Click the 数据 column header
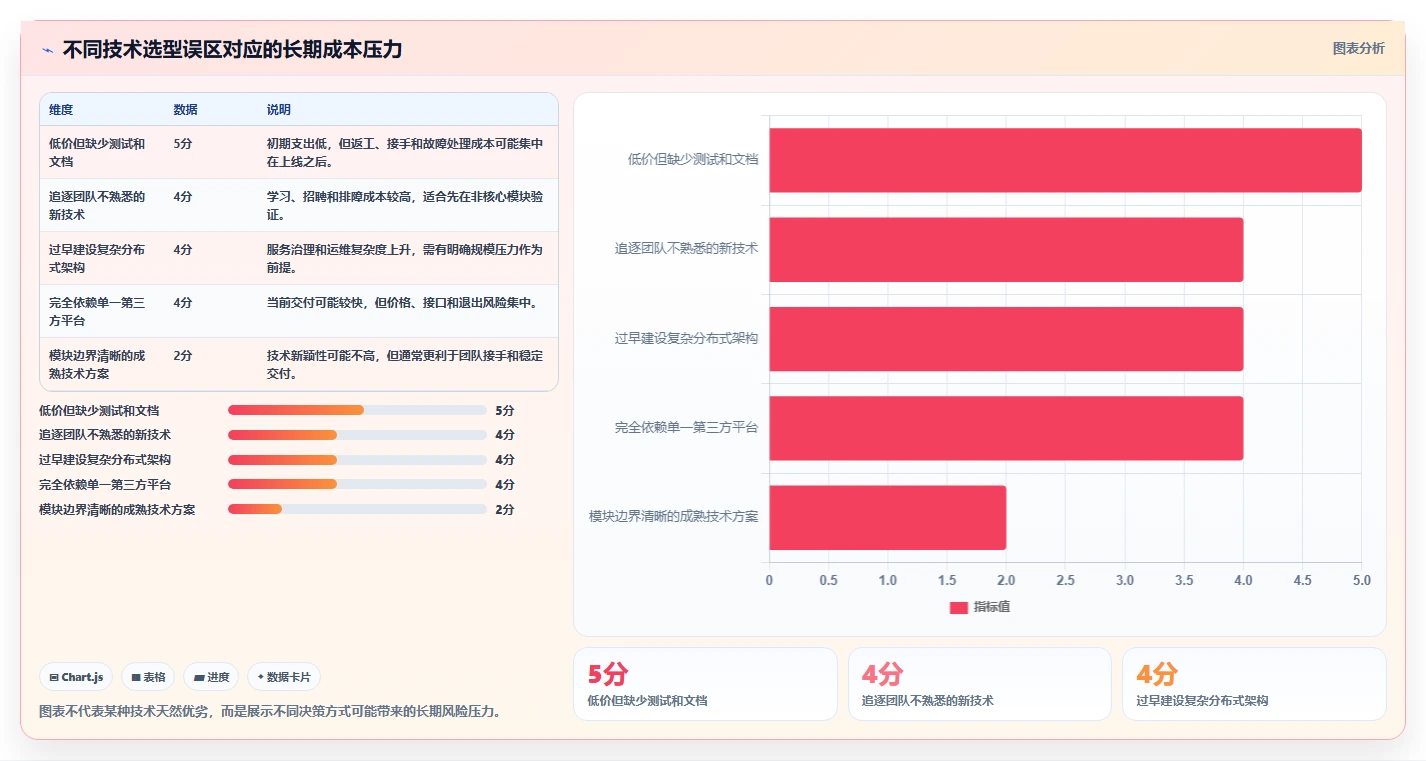Screen dimensions: 1426x761 coord(185,110)
